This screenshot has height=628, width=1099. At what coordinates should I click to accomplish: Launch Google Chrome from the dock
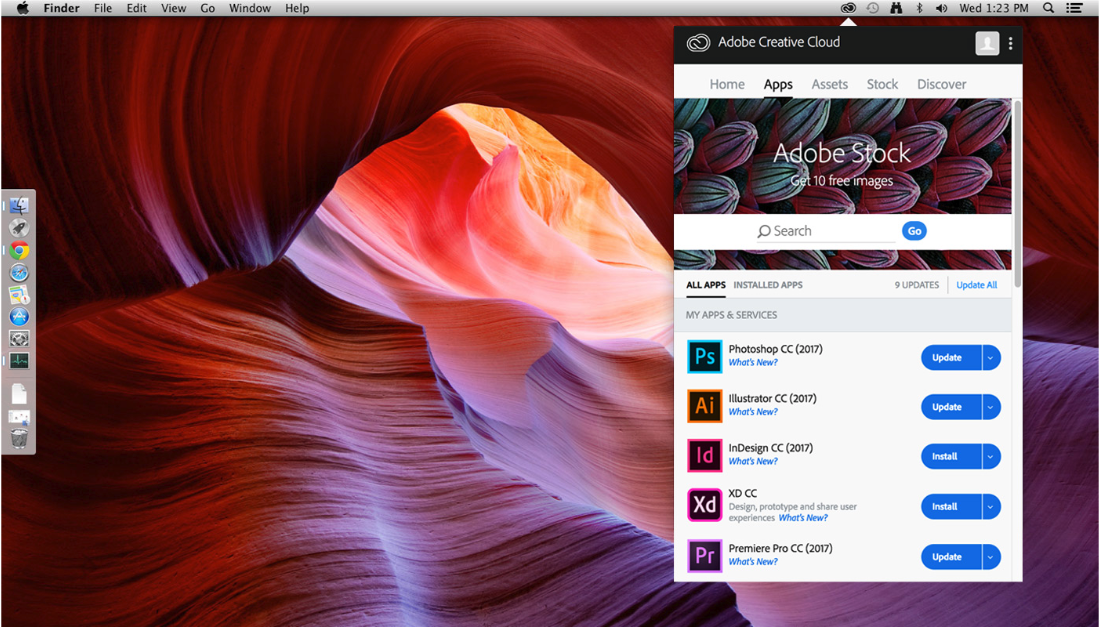(19, 251)
